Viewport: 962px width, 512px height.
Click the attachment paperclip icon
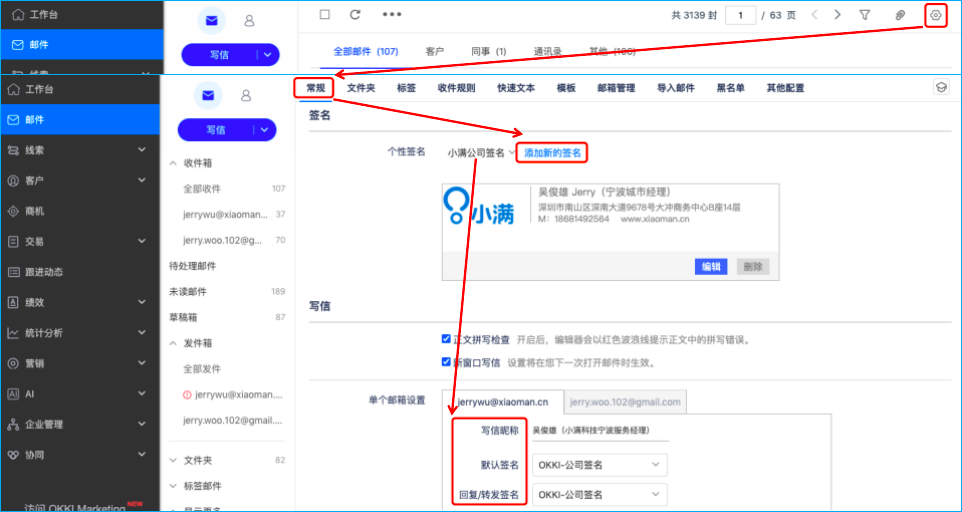900,15
